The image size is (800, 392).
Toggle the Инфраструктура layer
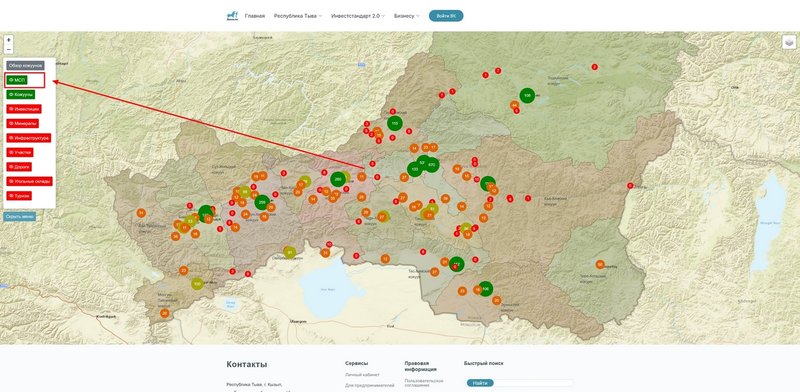28,138
